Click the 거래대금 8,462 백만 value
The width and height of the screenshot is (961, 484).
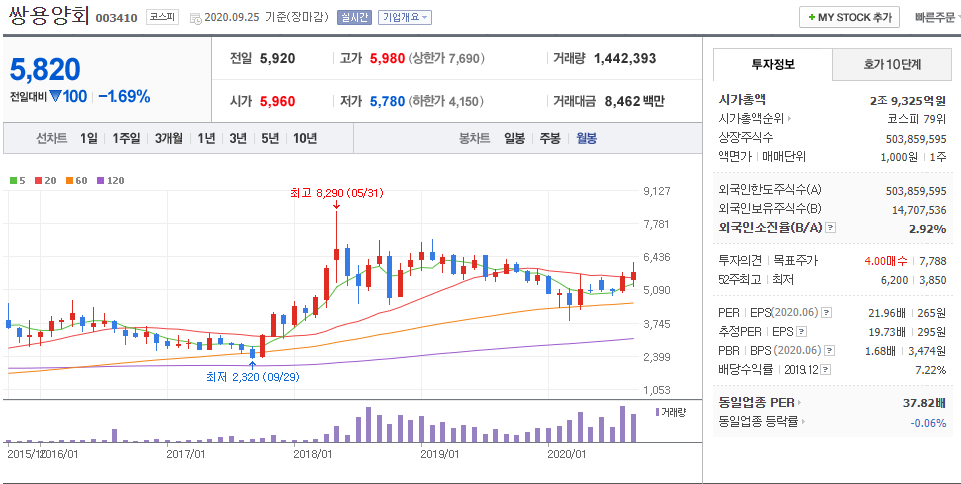pos(634,102)
